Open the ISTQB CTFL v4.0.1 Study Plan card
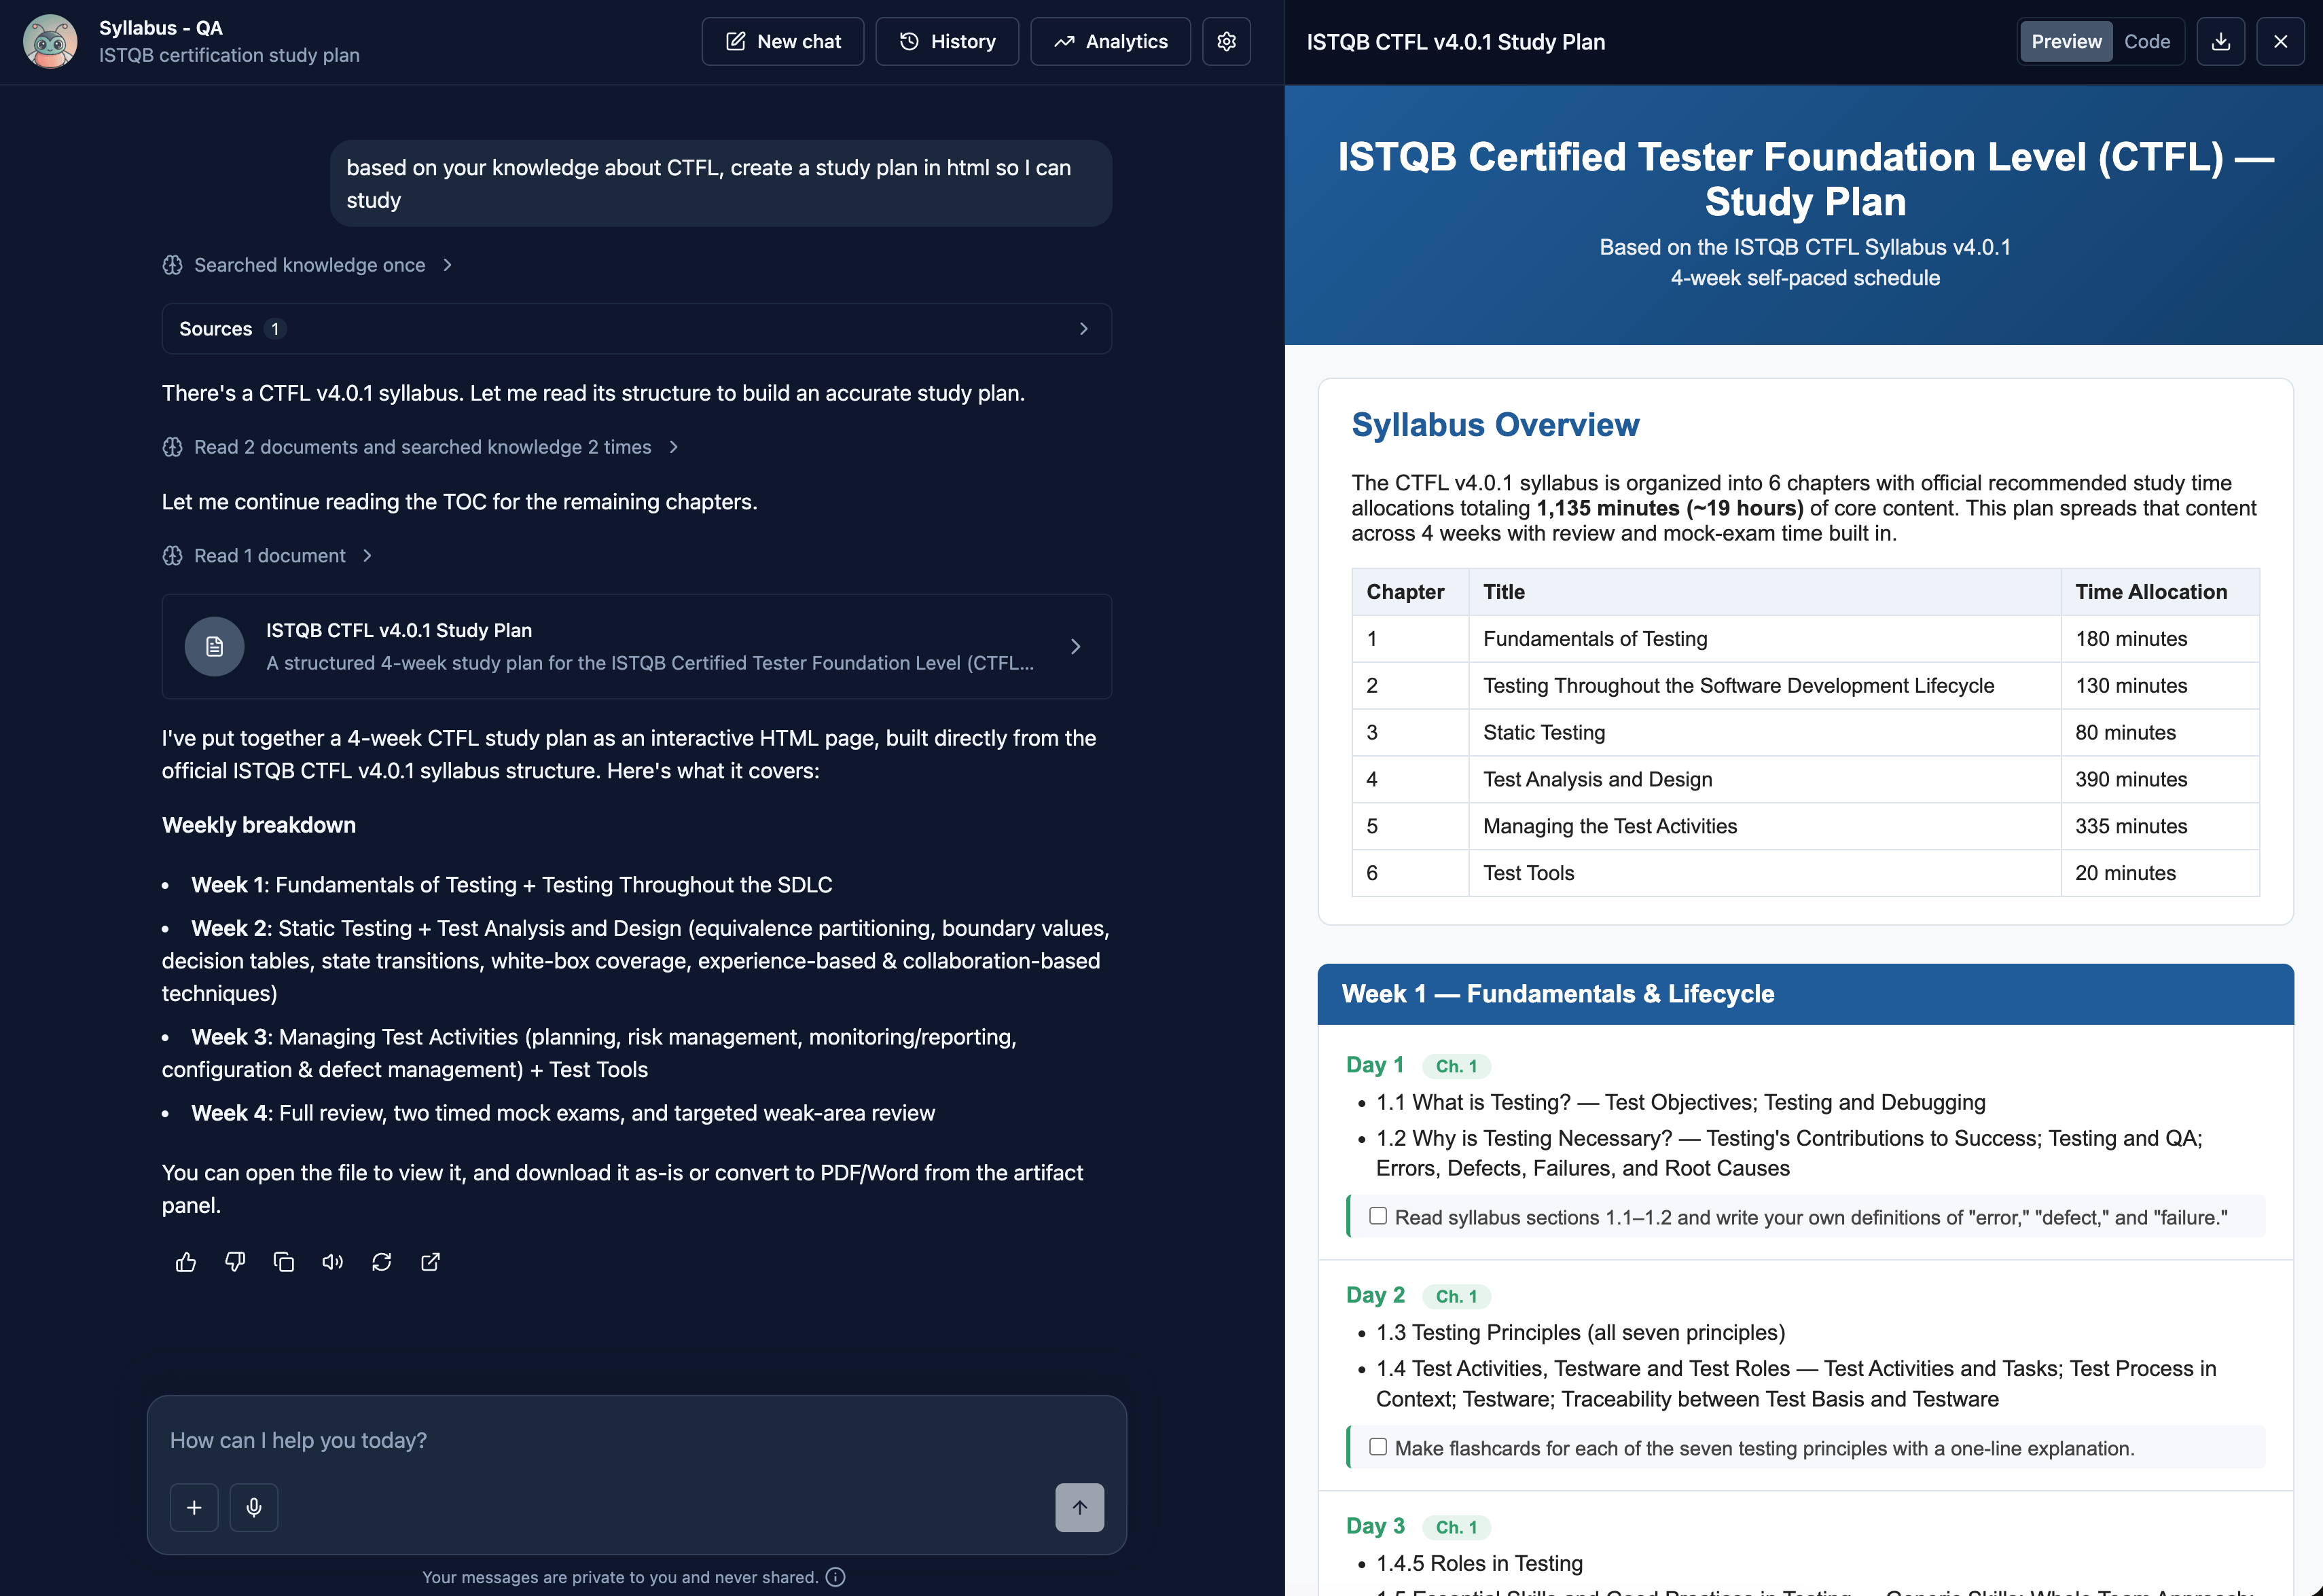2323x1596 pixels. pos(637,647)
